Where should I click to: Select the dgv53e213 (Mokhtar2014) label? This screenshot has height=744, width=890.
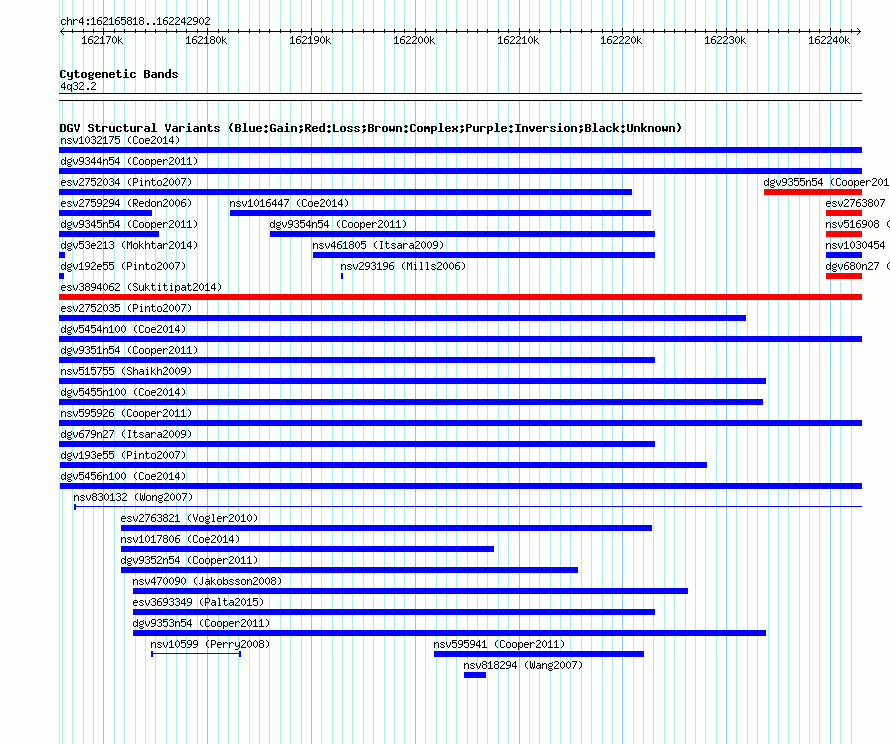click(129, 245)
